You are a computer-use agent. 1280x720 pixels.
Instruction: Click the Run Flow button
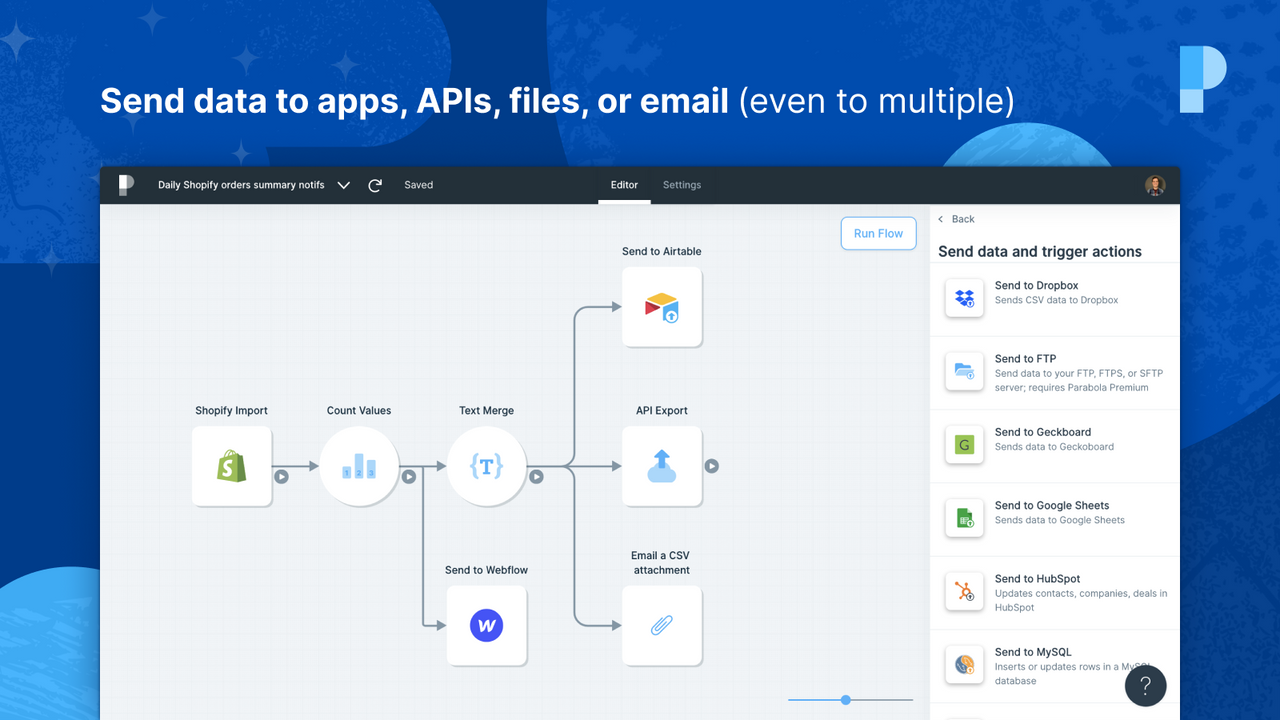click(x=878, y=233)
